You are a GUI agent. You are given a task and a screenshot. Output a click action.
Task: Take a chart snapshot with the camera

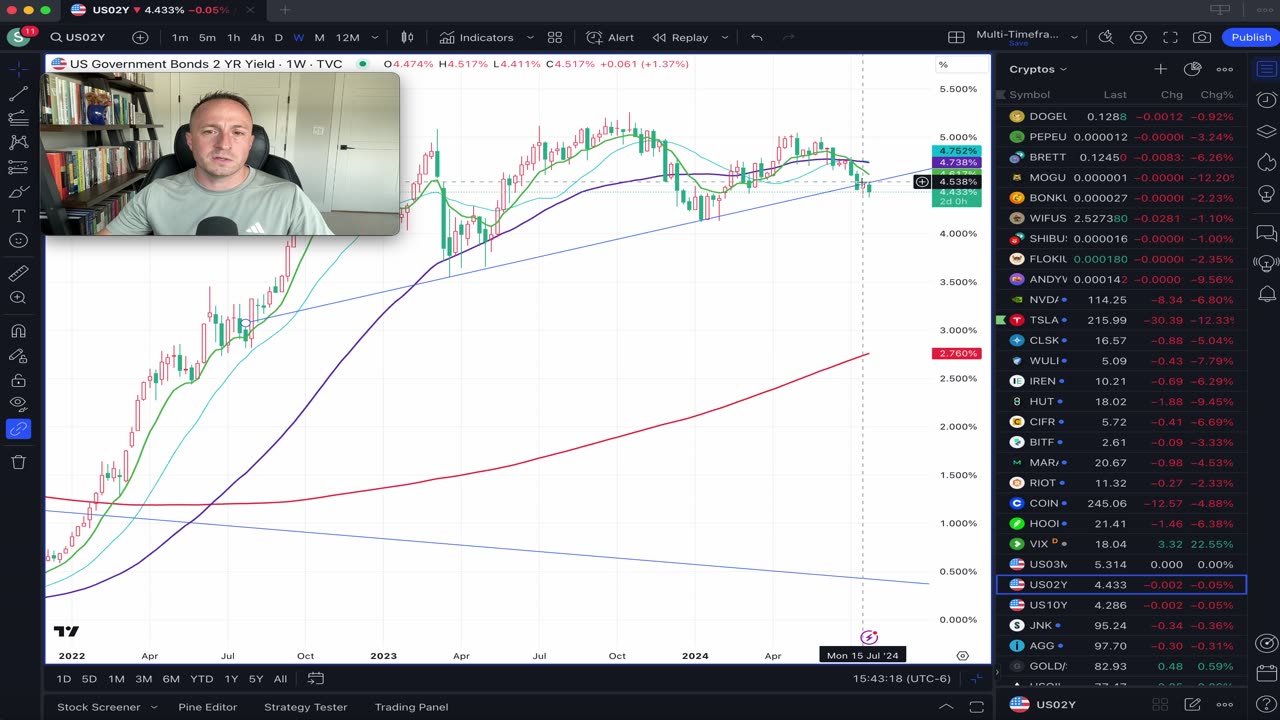click(1202, 38)
